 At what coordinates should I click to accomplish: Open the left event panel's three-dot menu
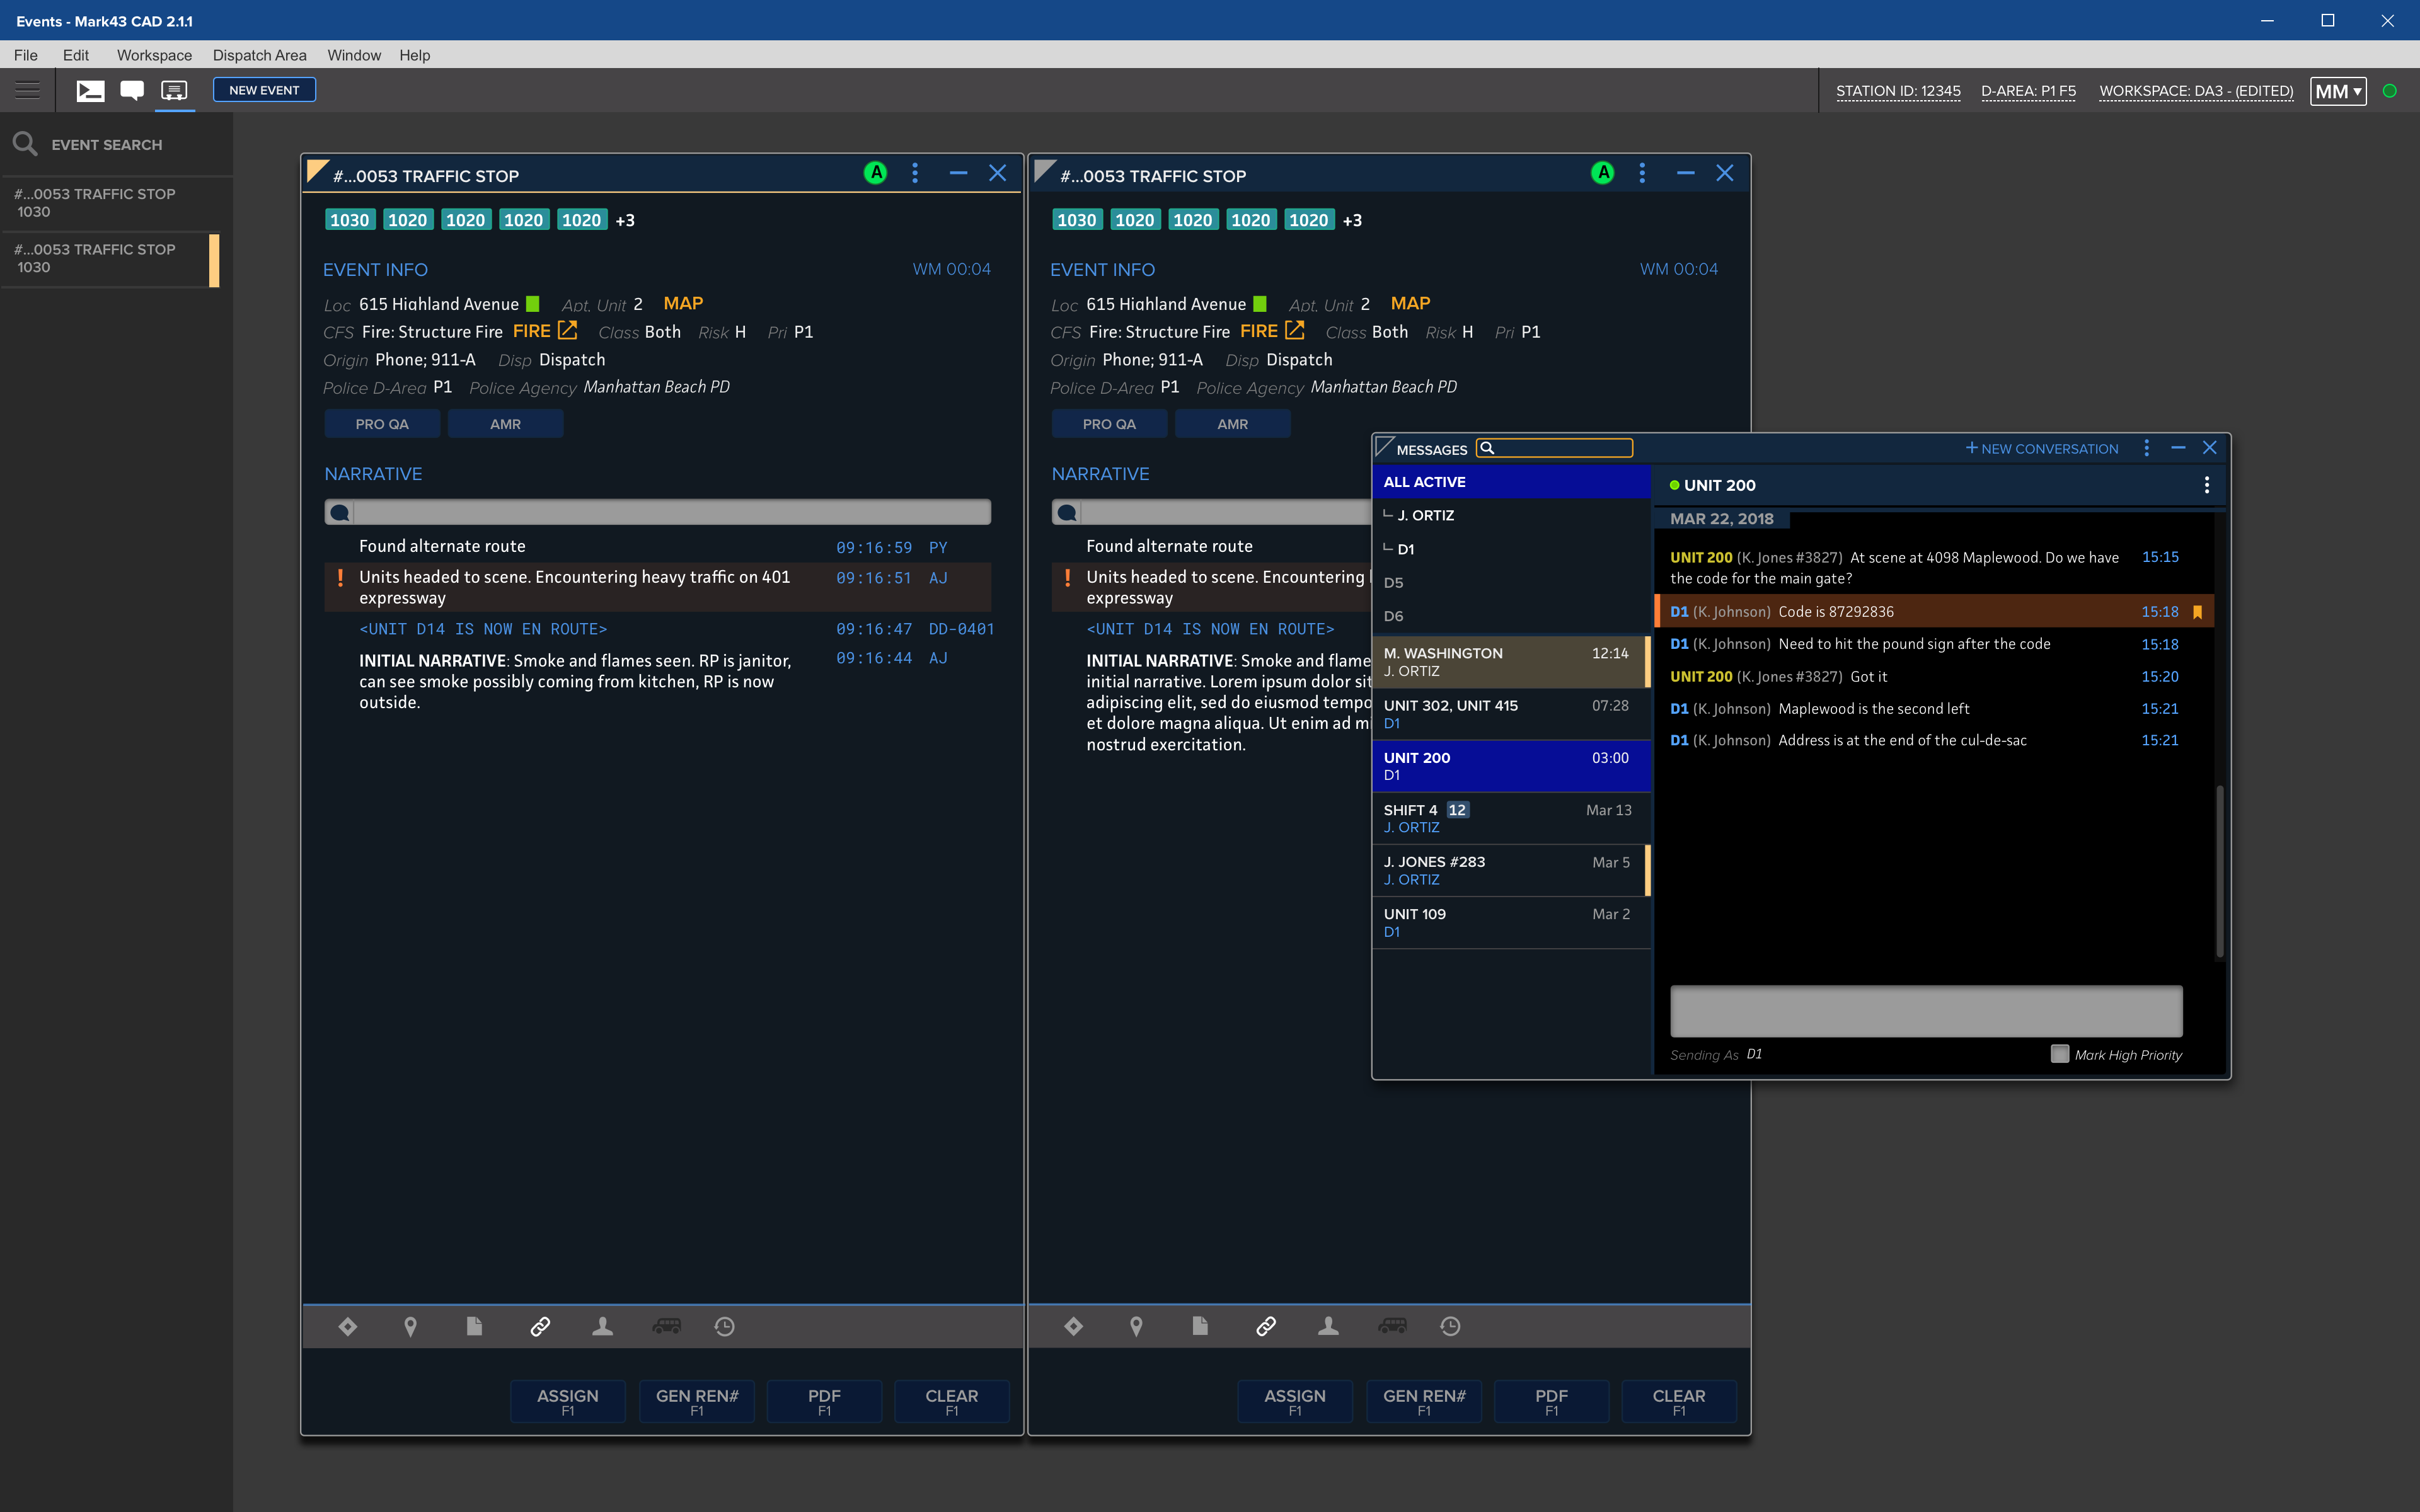point(915,174)
